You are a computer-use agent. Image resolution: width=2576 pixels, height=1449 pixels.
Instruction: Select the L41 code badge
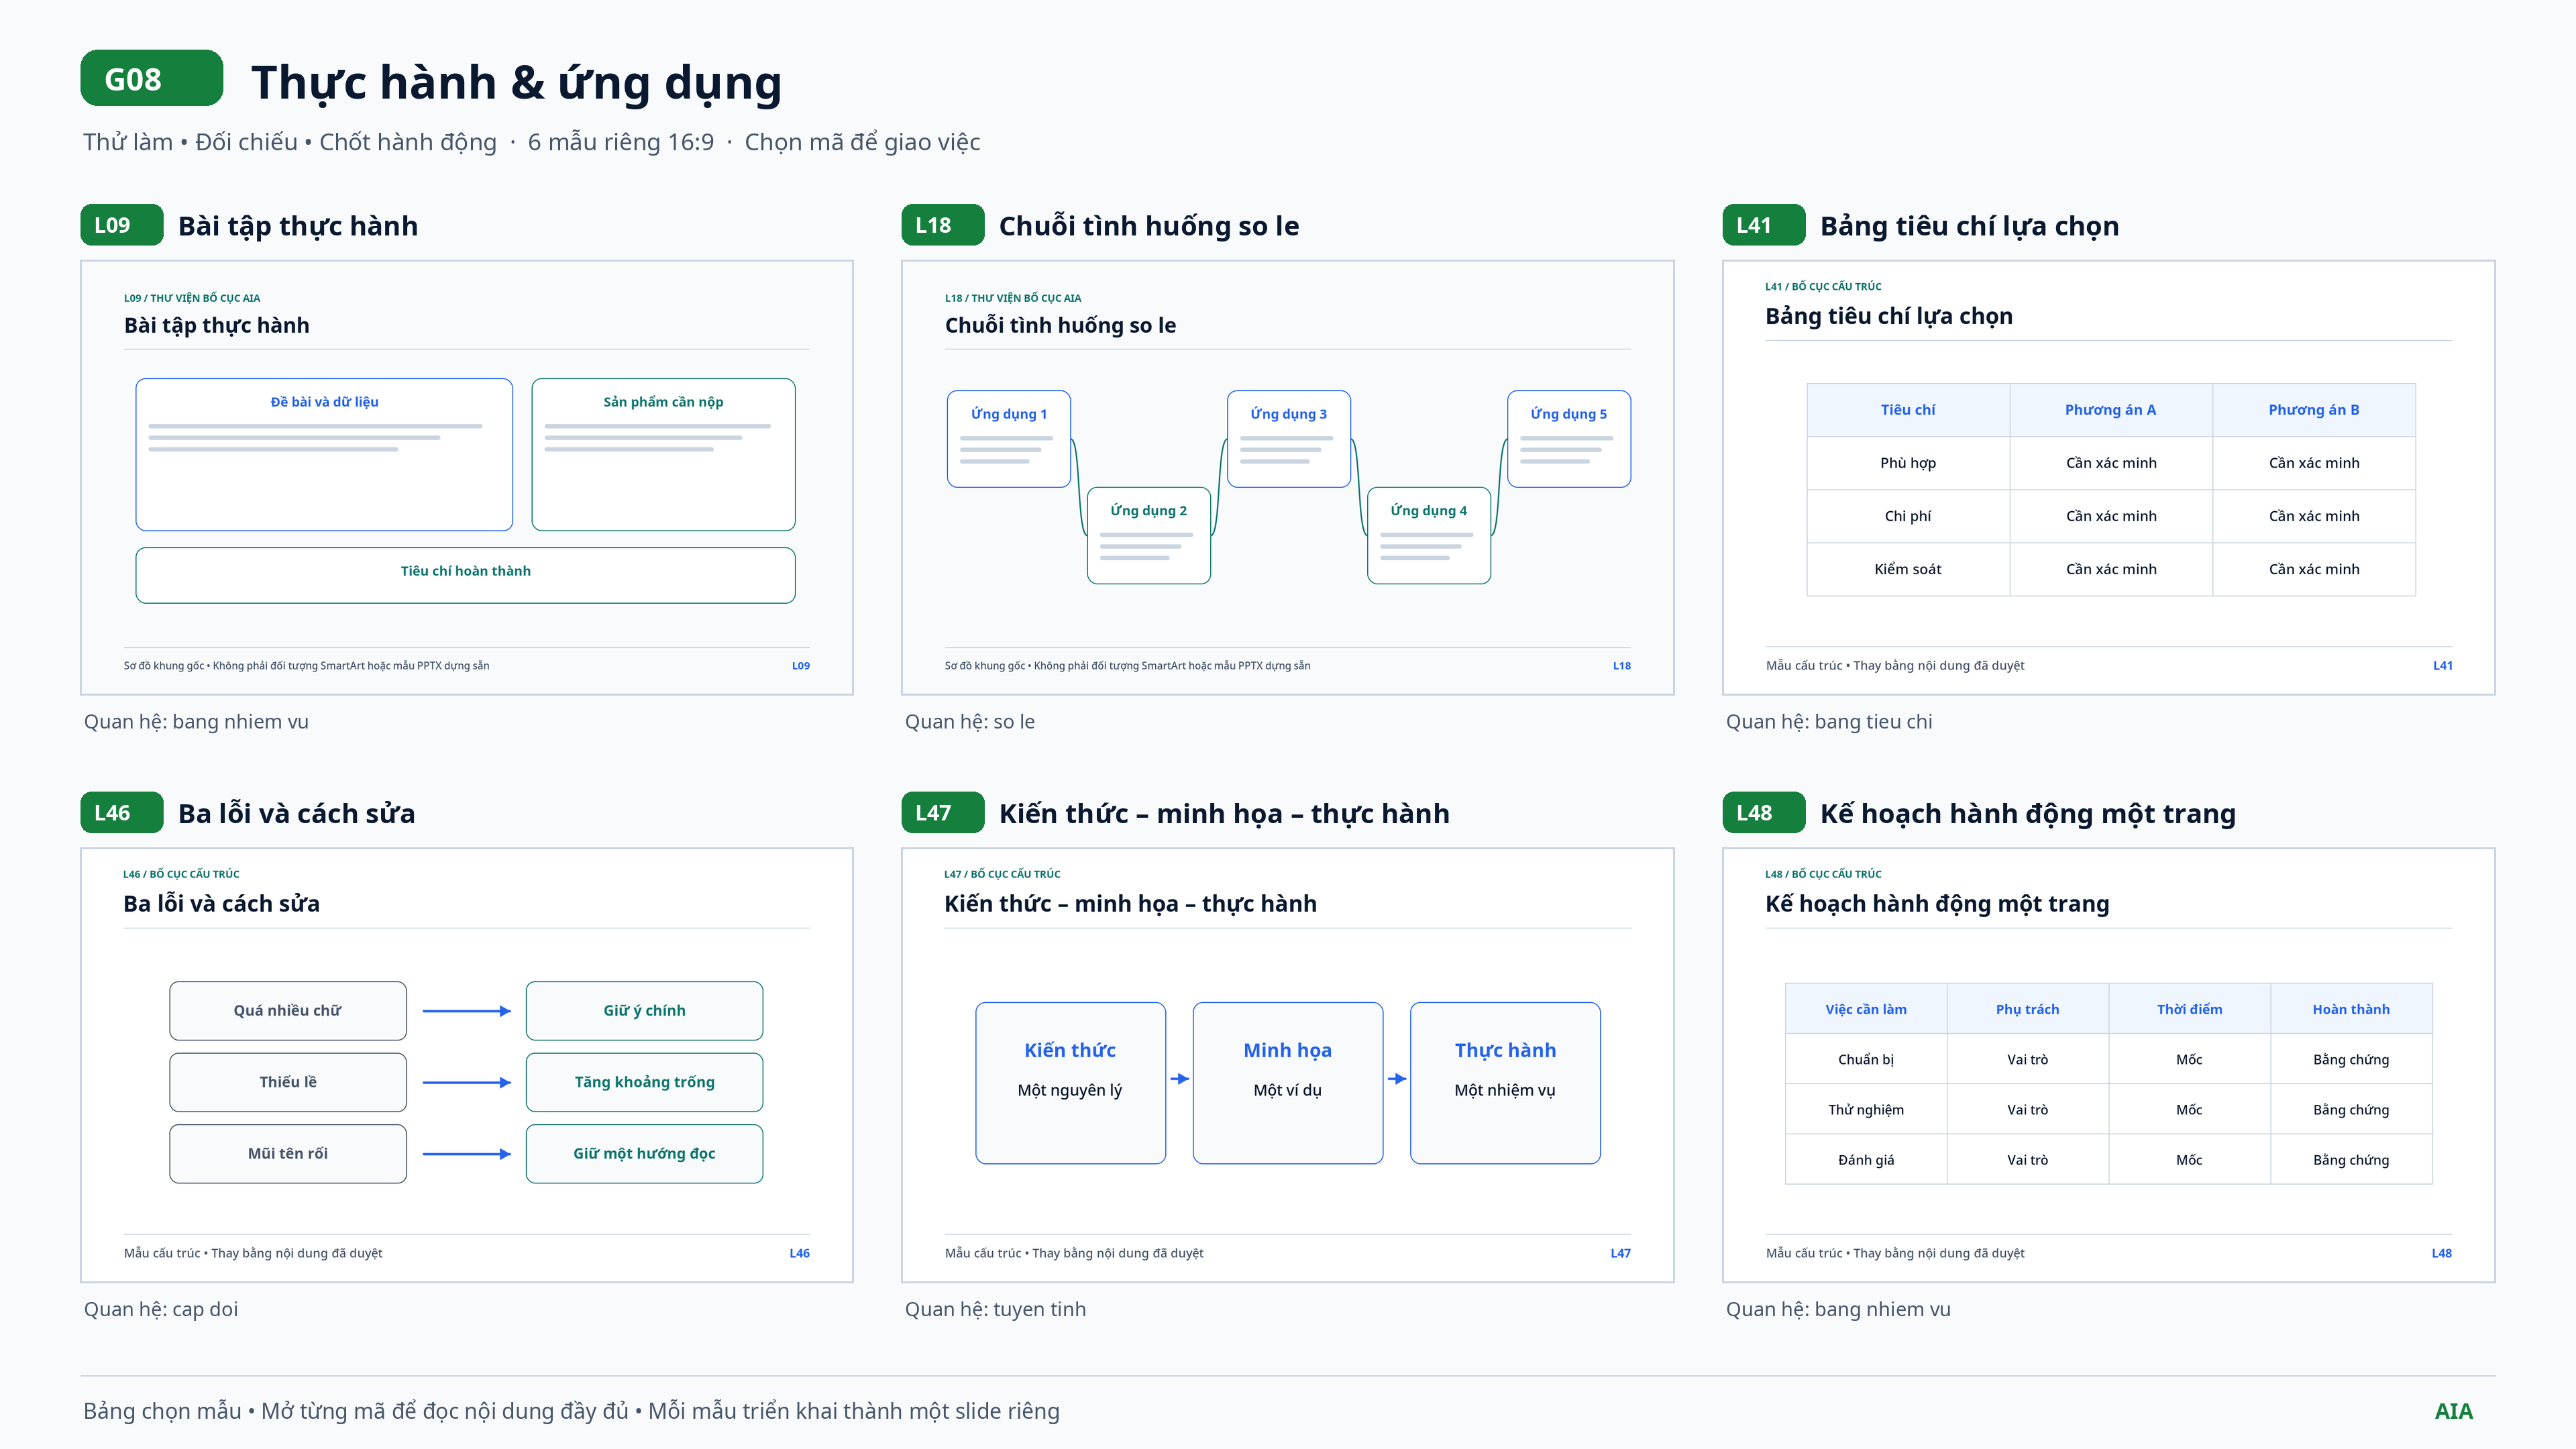coord(1763,225)
